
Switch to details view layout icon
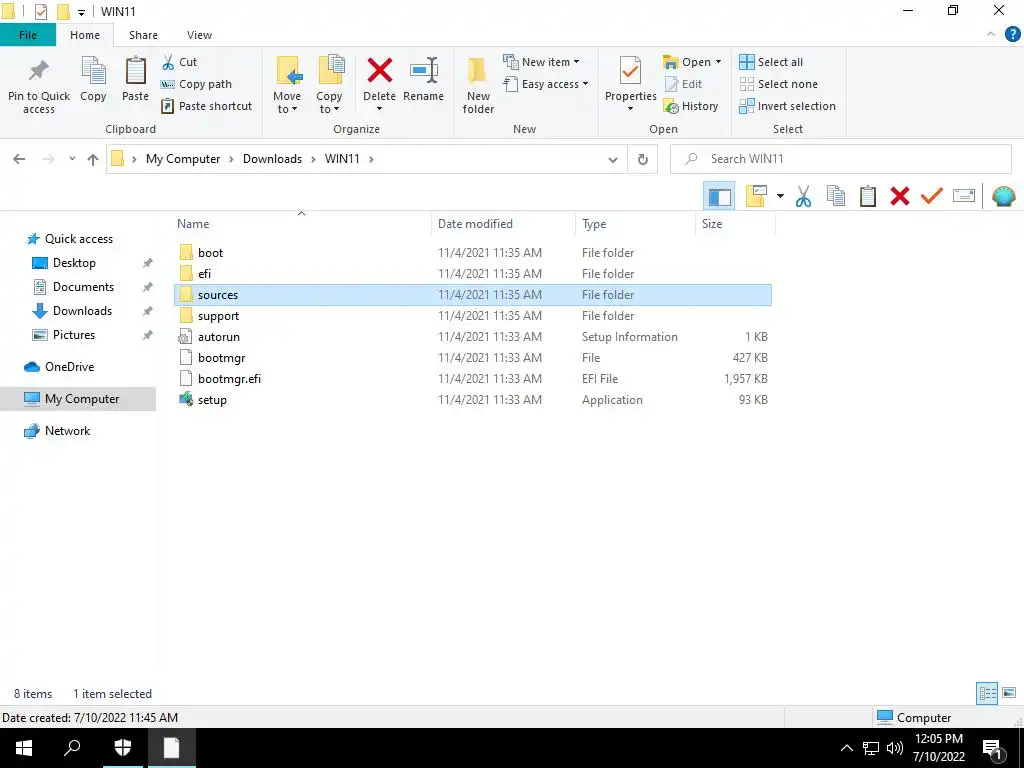pos(987,693)
